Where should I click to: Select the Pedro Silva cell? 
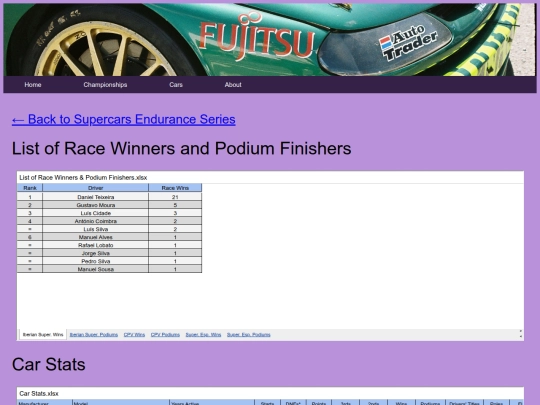click(x=96, y=261)
